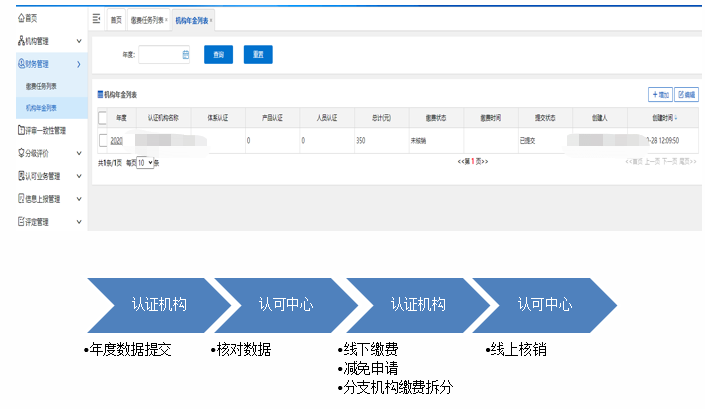Click the 财务管理 finance icon

click(21, 64)
